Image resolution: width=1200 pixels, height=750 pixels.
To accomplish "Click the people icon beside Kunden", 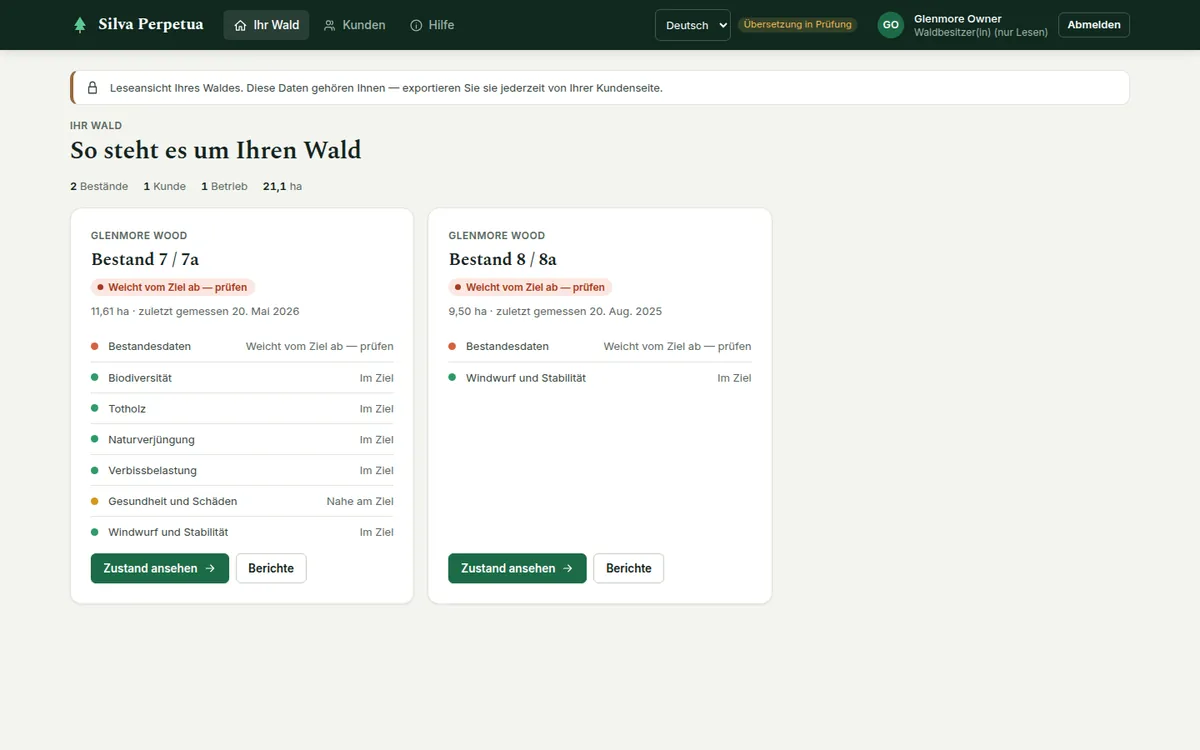I will 330,25.
